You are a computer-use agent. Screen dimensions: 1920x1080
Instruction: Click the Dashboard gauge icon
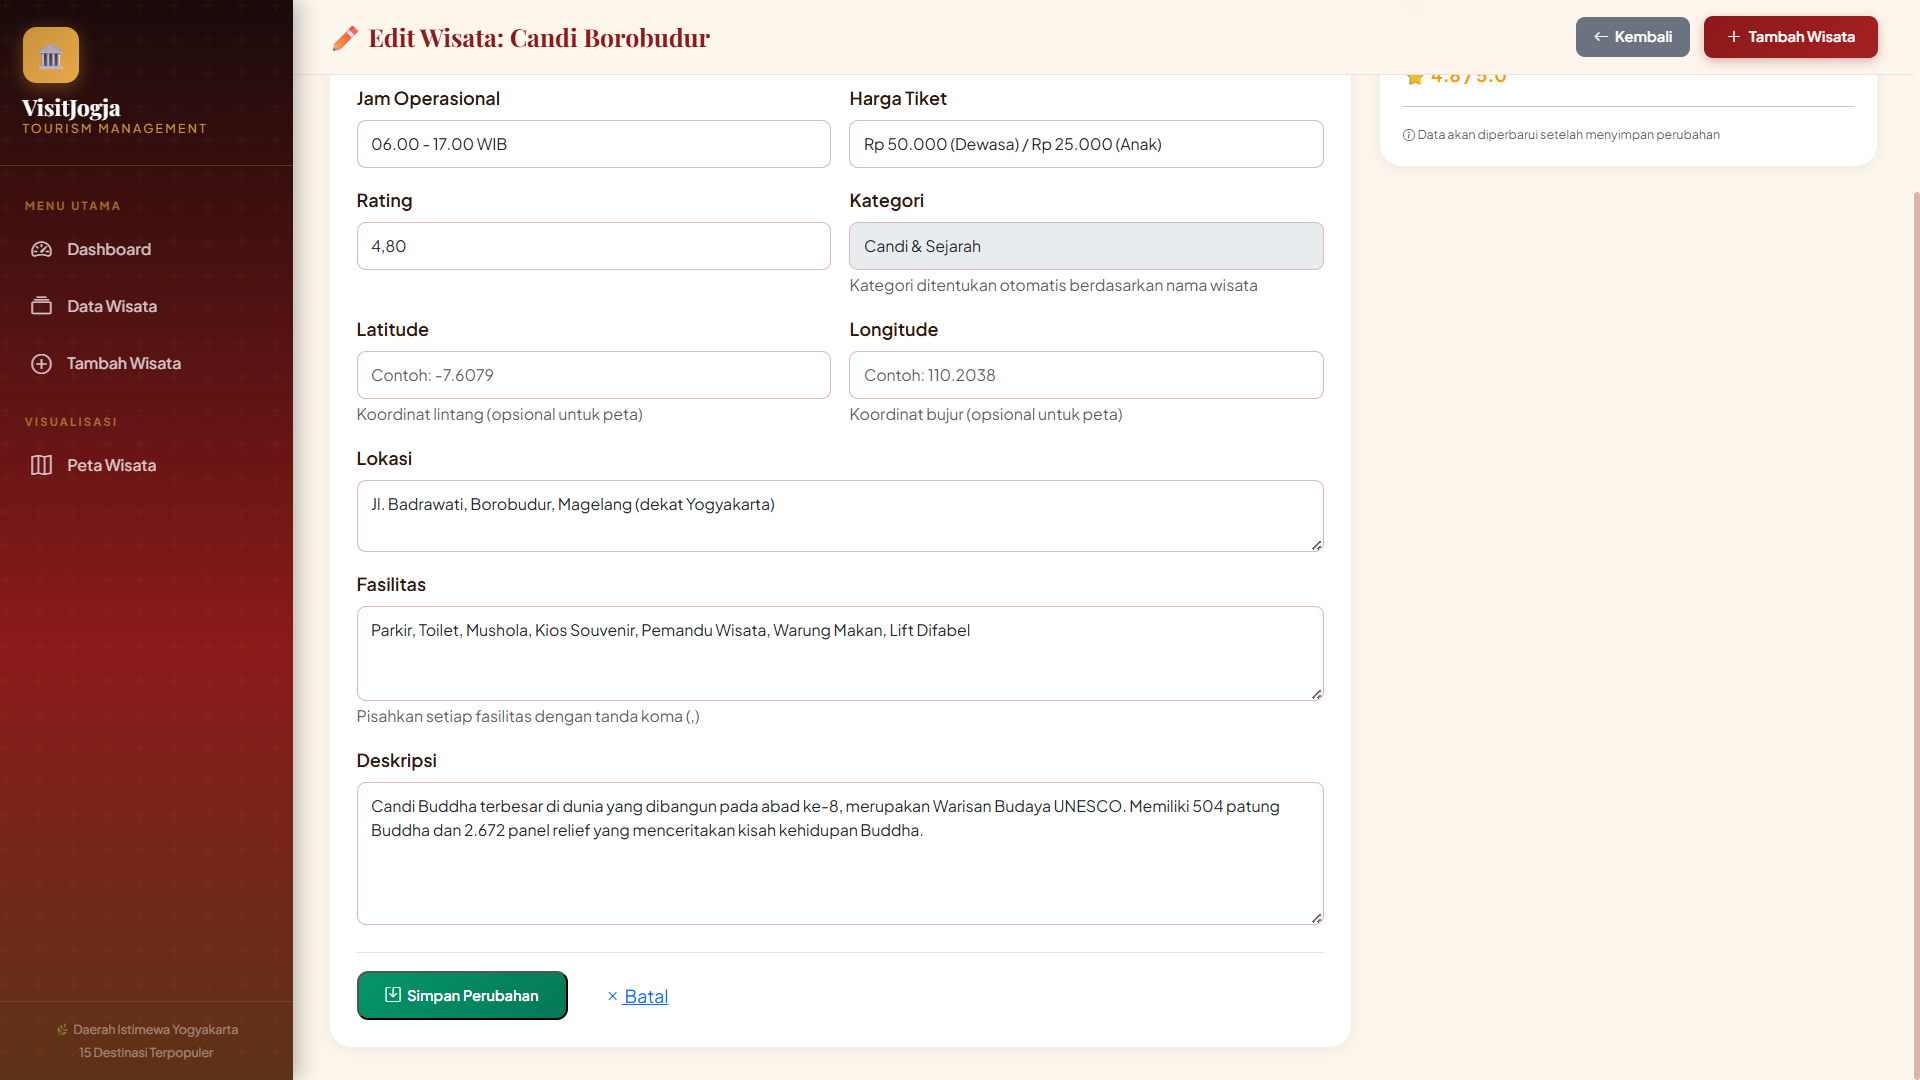point(41,249)
